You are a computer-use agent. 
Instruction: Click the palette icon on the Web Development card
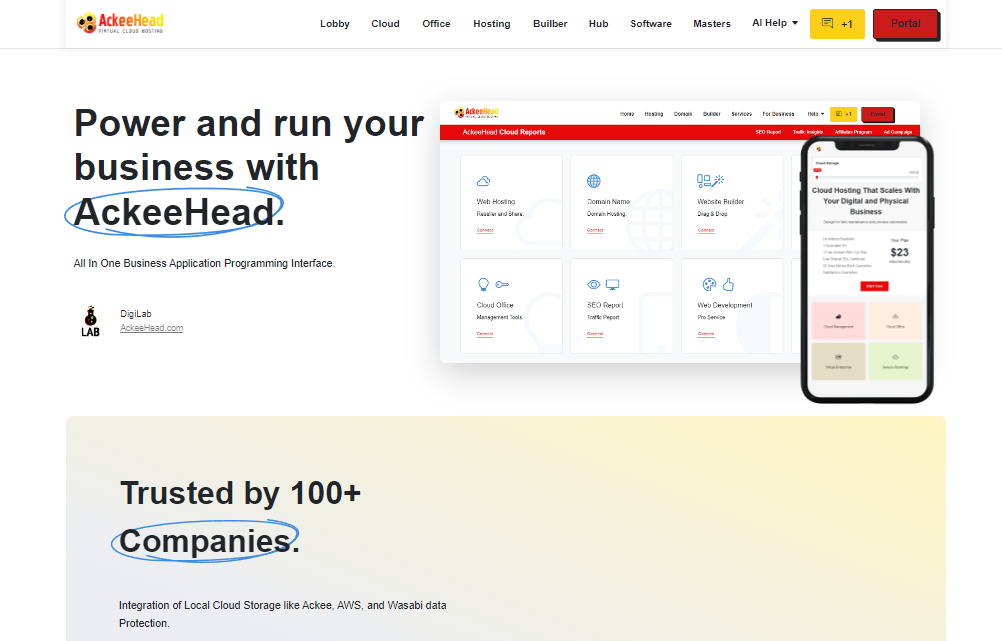709,284
